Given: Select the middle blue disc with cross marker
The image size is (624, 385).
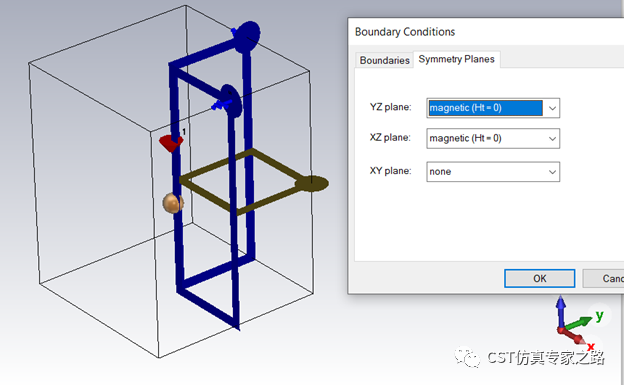Looking at the screenshot, I should click(230, 101).
